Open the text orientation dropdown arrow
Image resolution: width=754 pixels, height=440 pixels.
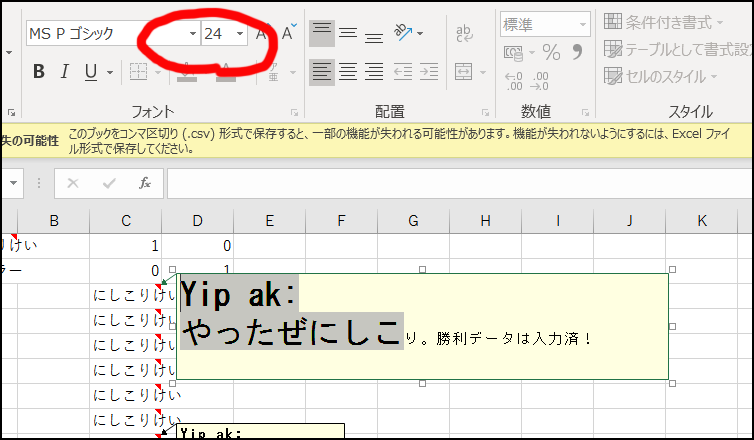420,33
